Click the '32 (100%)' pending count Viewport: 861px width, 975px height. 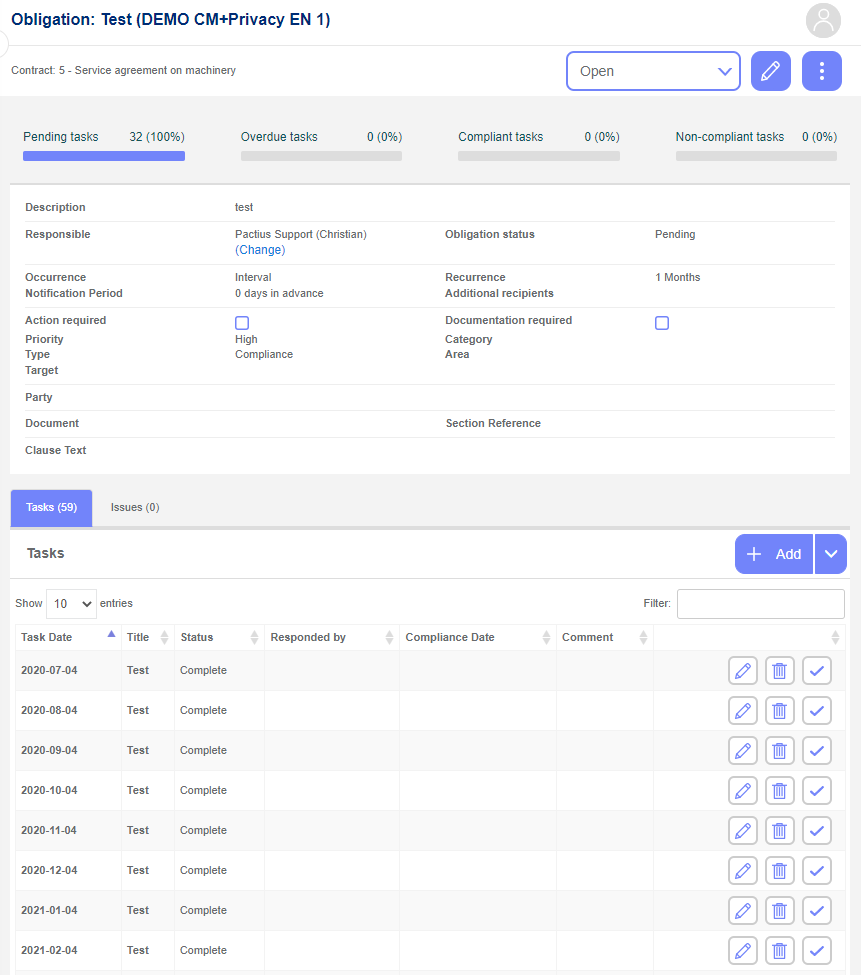pyautogui.click(x=157, y=137)
